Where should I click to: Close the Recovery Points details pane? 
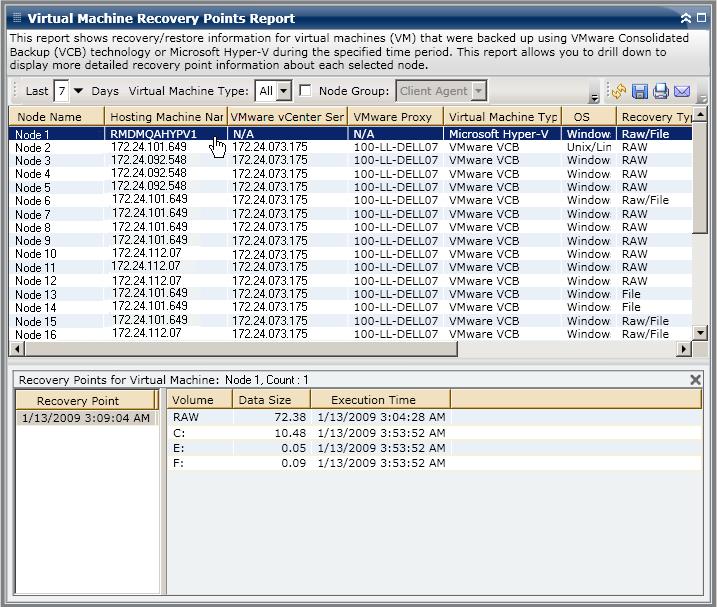pos(696,380)
